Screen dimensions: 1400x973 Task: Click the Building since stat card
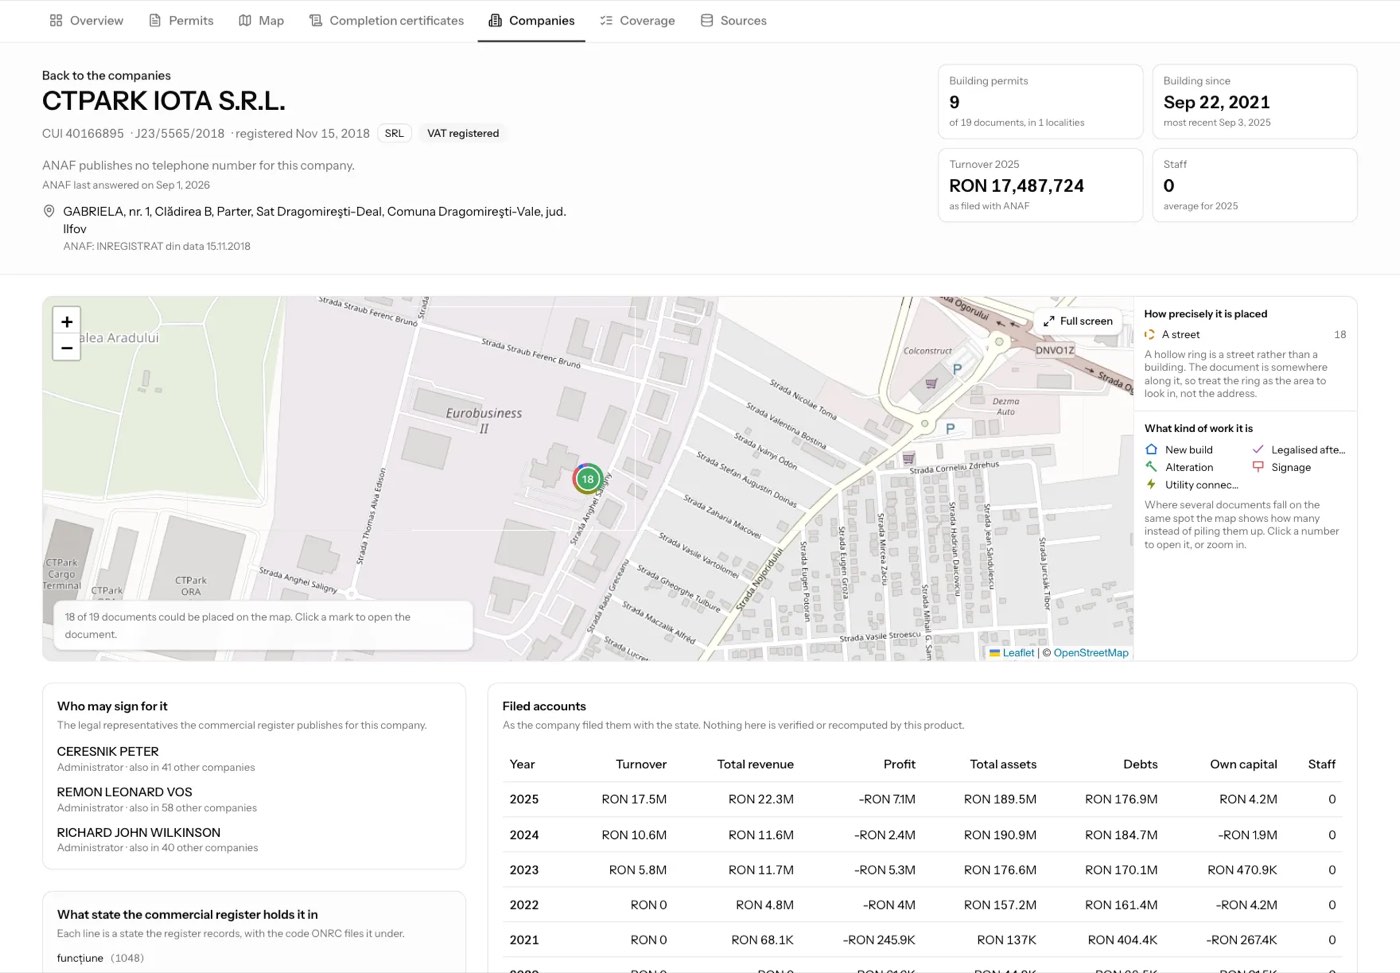point(1254,102)
